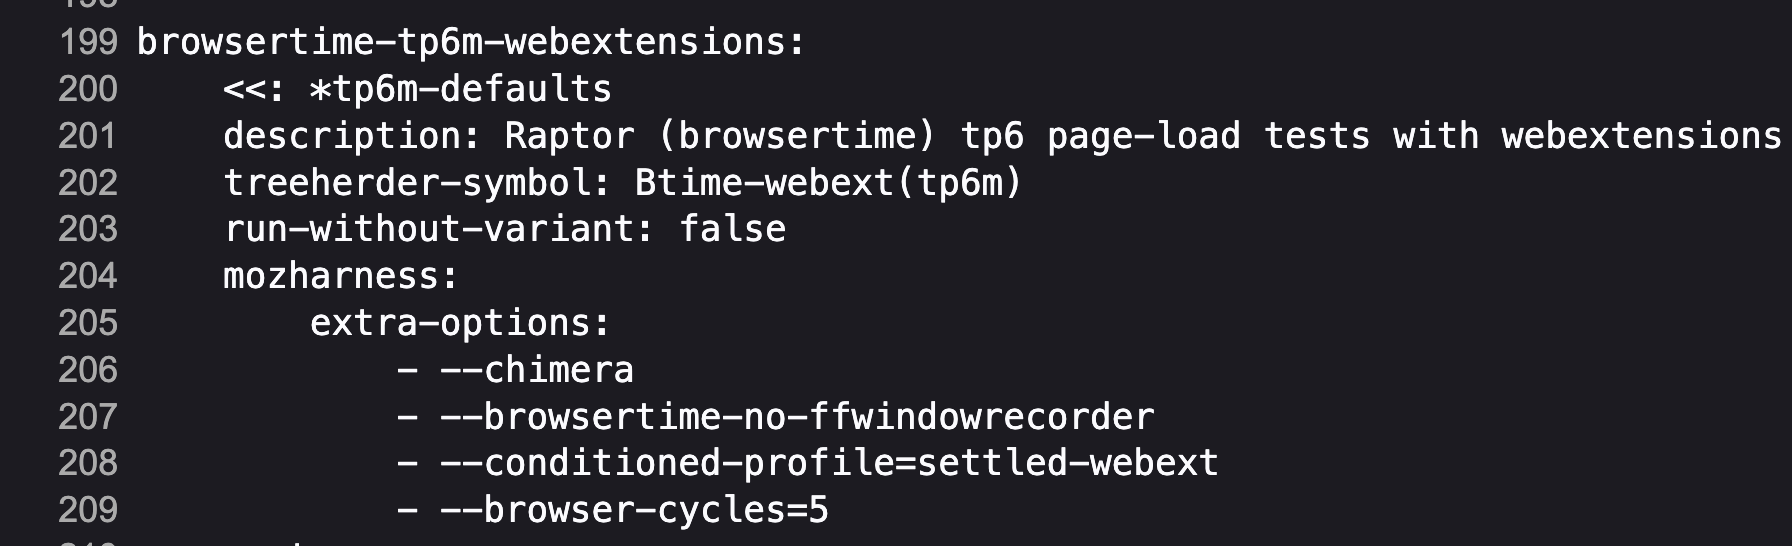Click the --chimera option text
Viewport: 1792px width, 546px height.
(x=537, y=370)
